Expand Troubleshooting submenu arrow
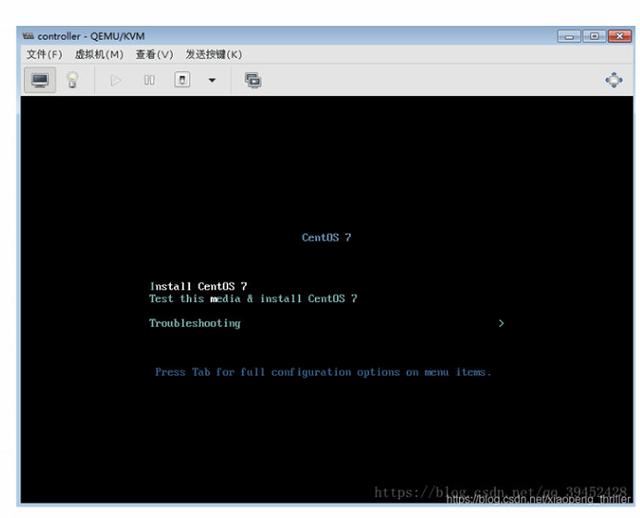Viewport: 640px width, 518px height. (501, 323)
